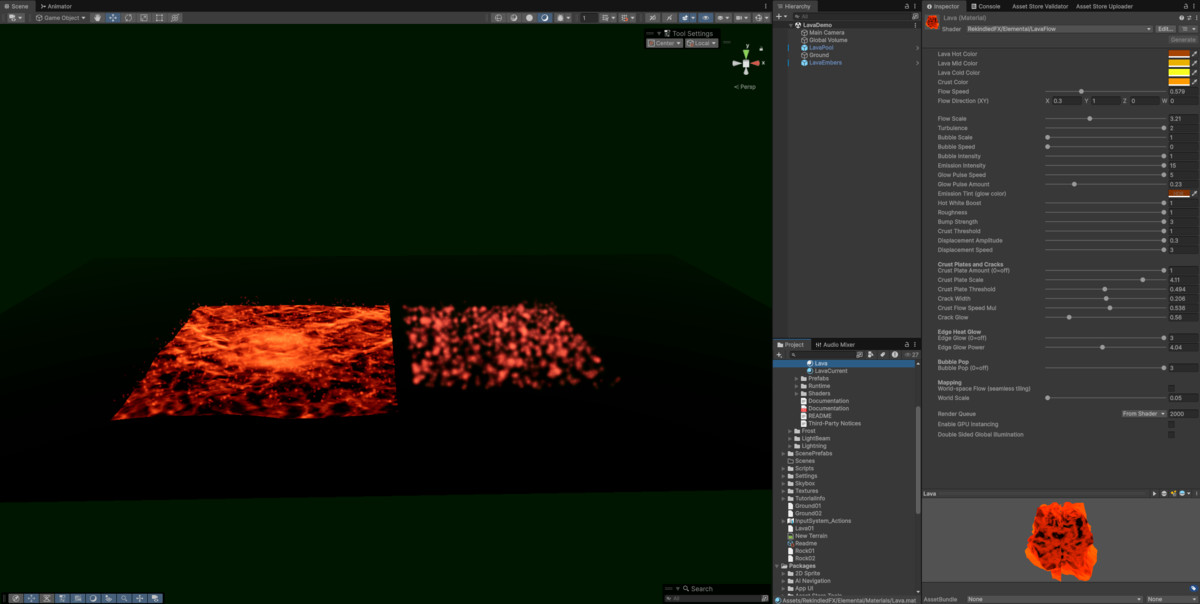
Task: Open the LavaEmbers prefab arrow
Action: point(916,63)
